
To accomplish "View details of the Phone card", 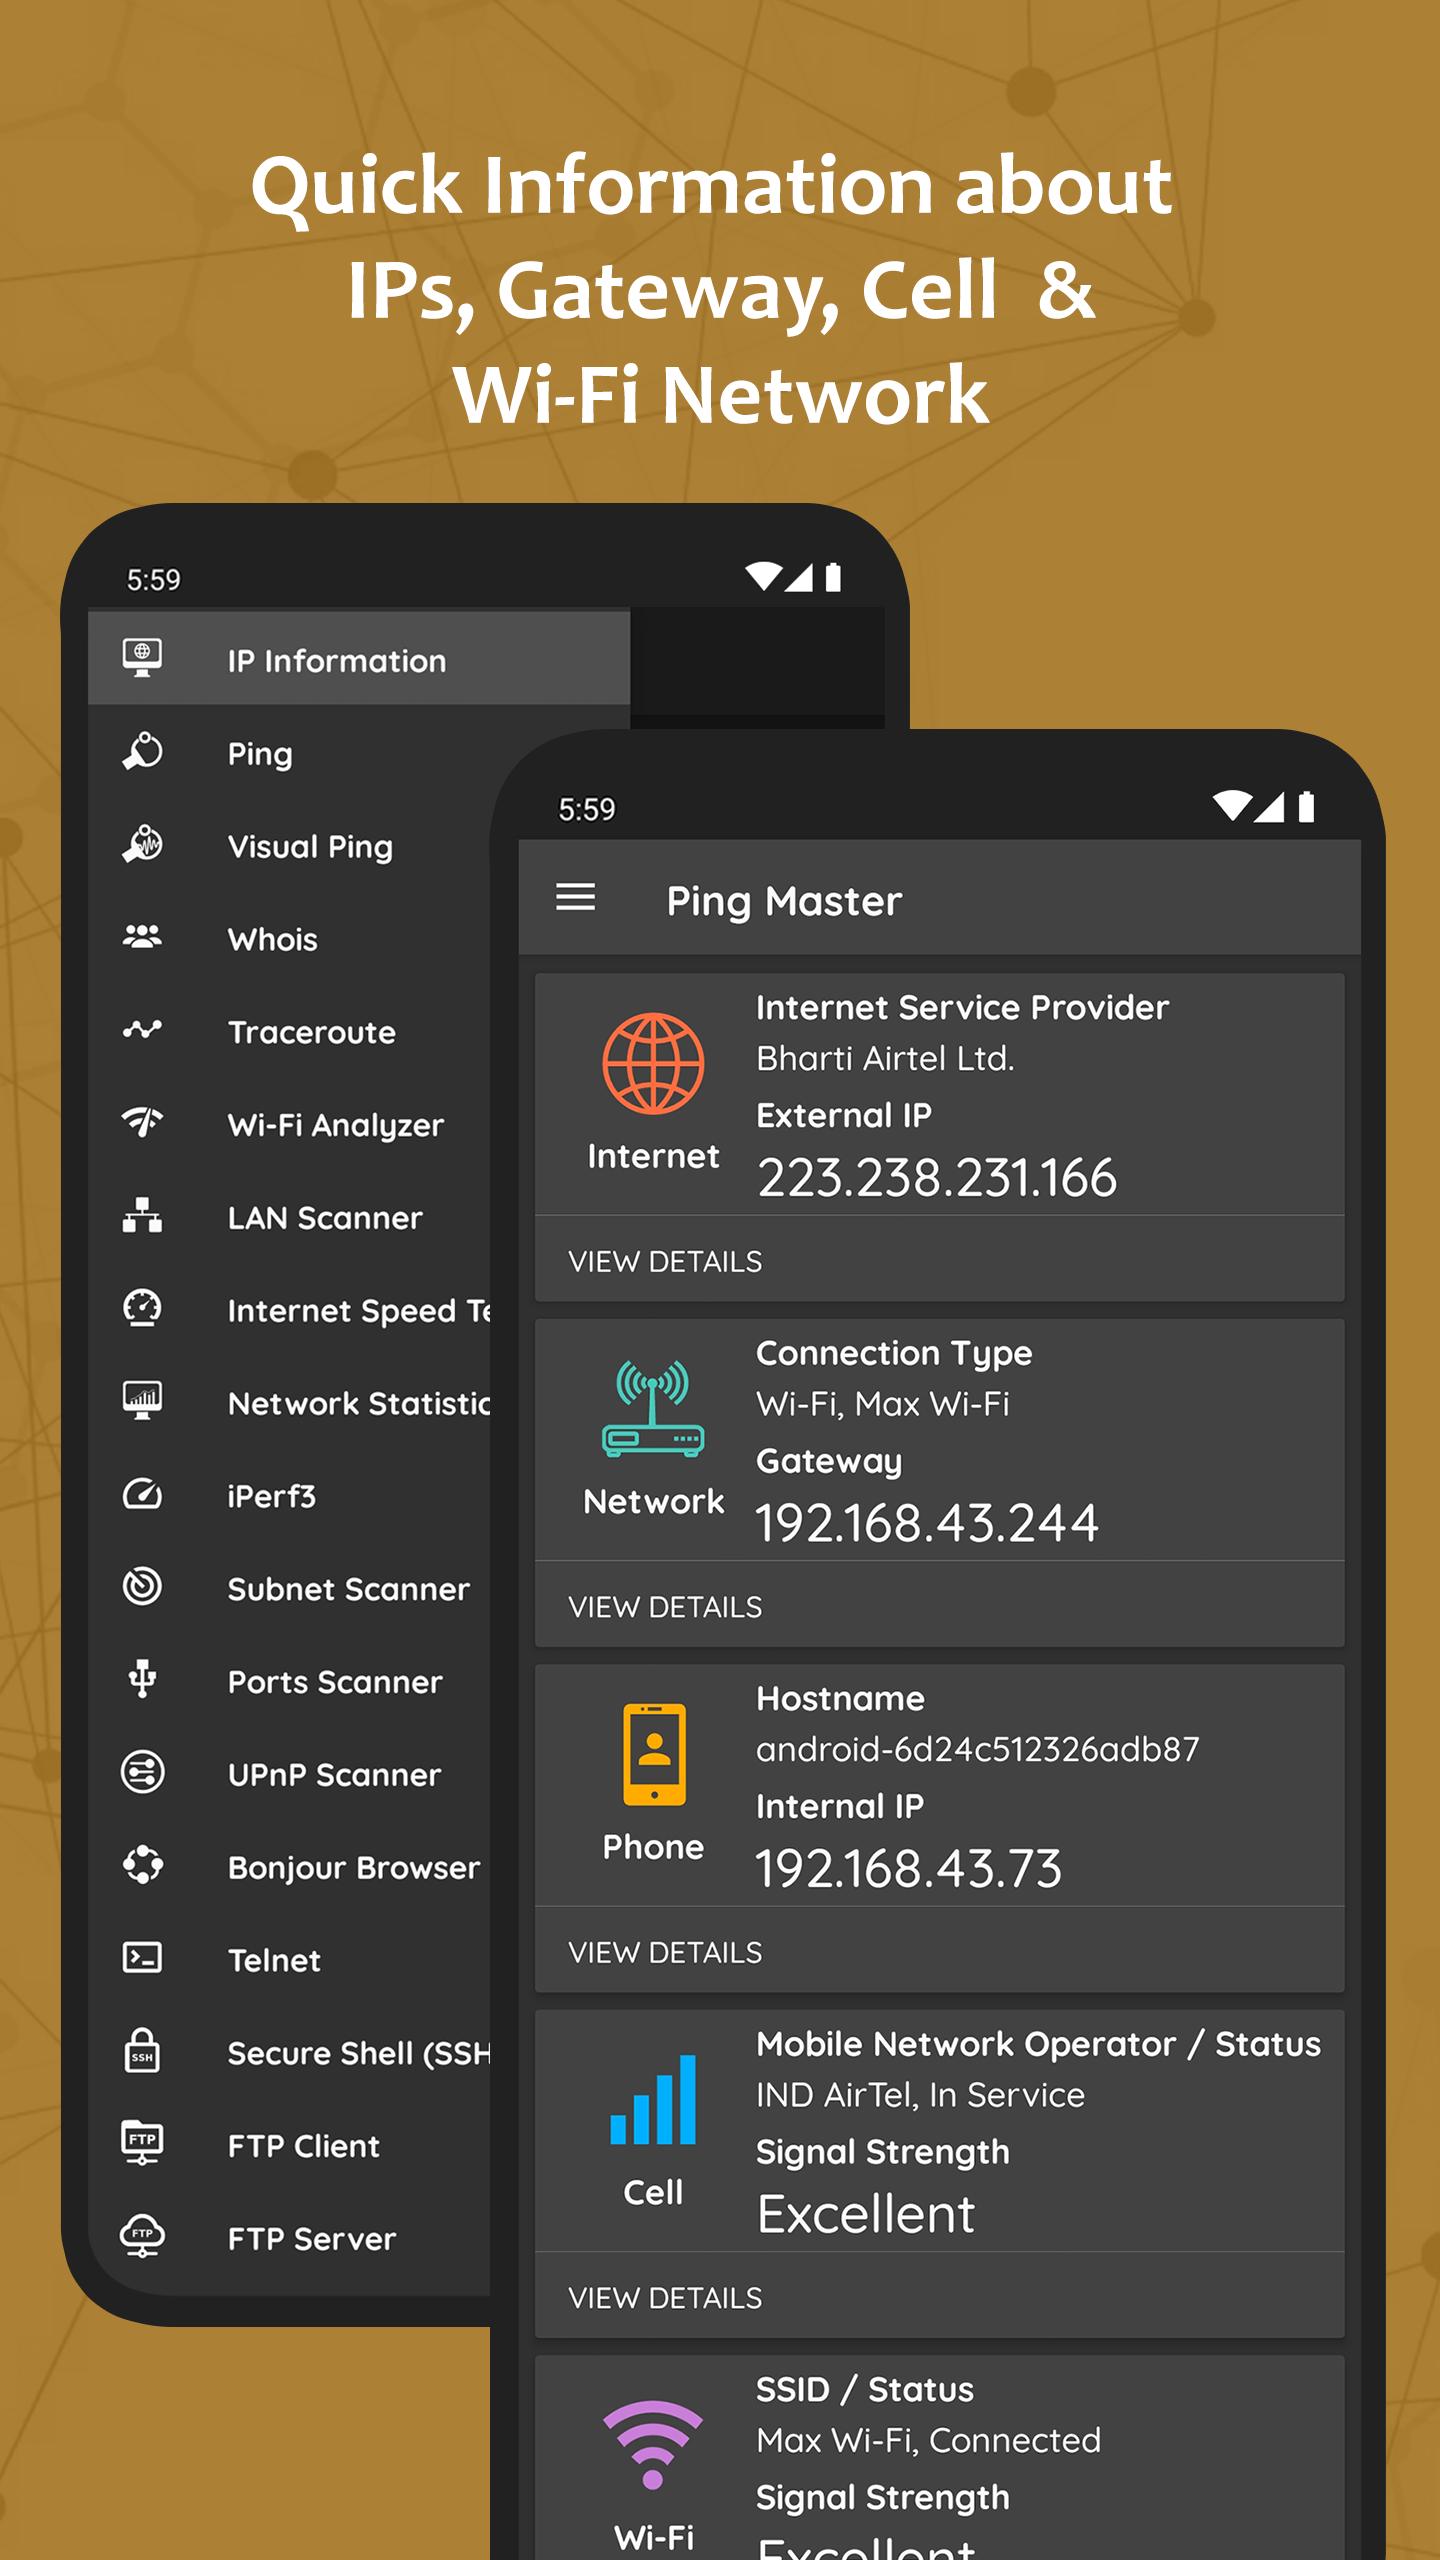I will [x=665, y=1952].
